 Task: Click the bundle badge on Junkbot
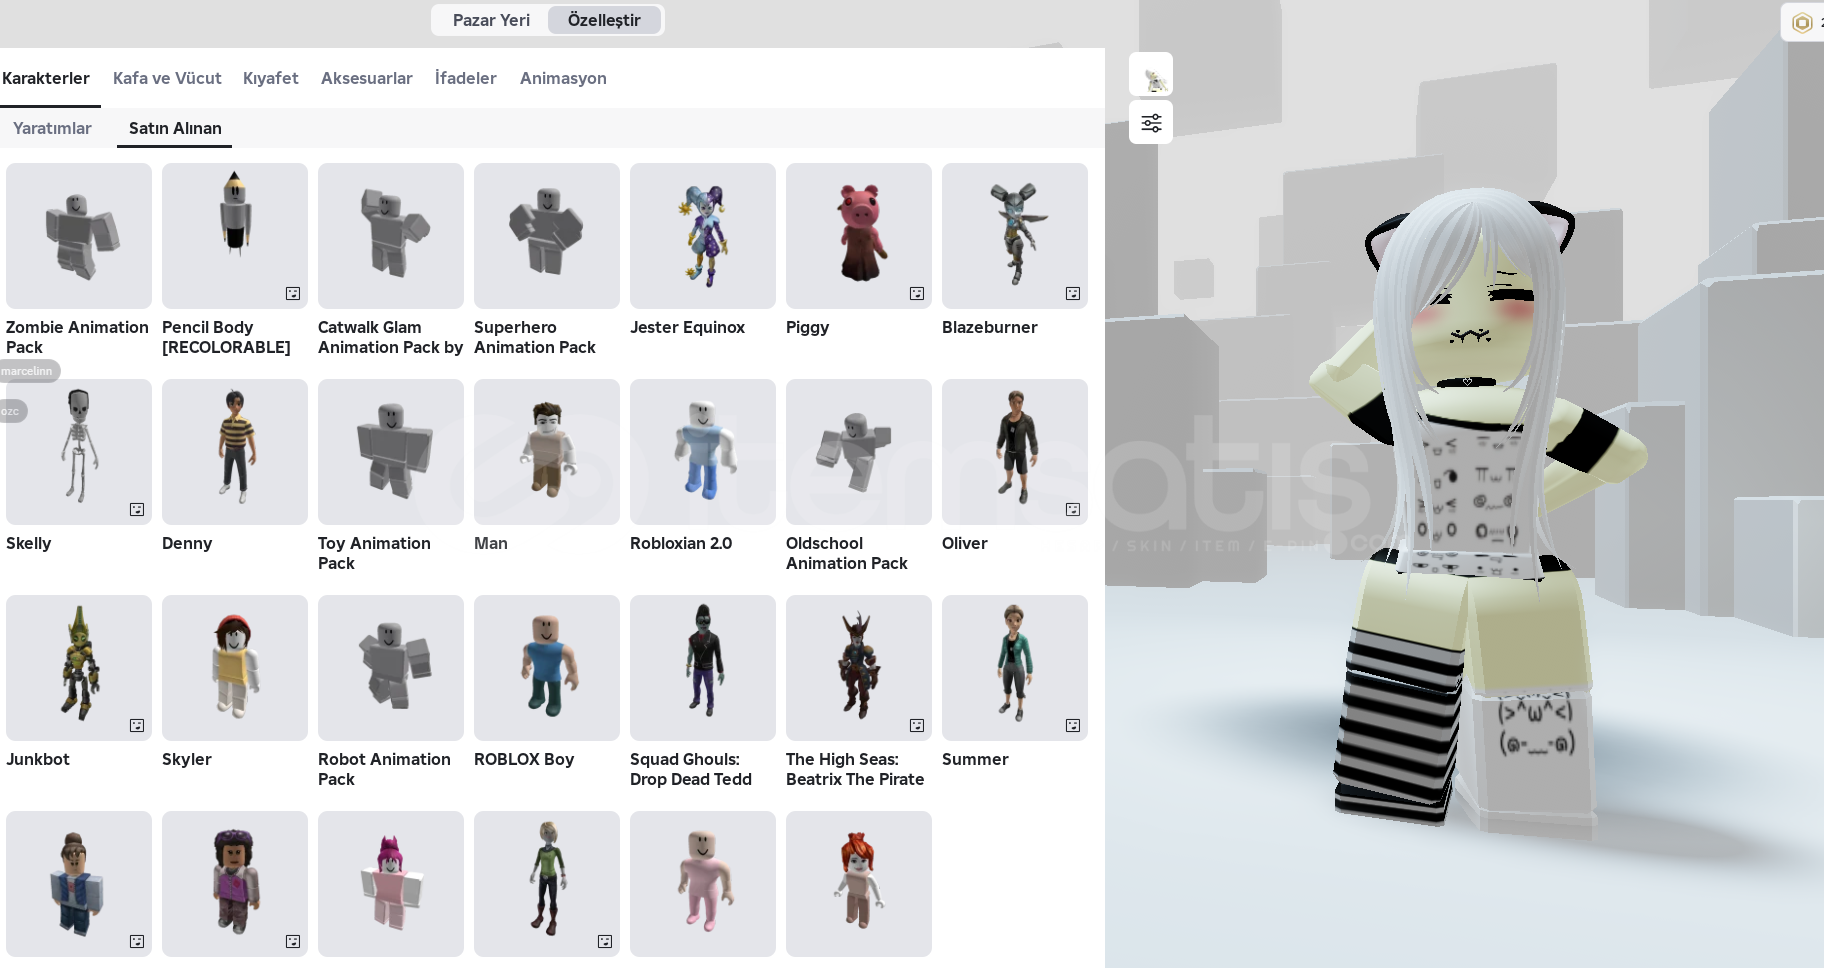(137, 725)
